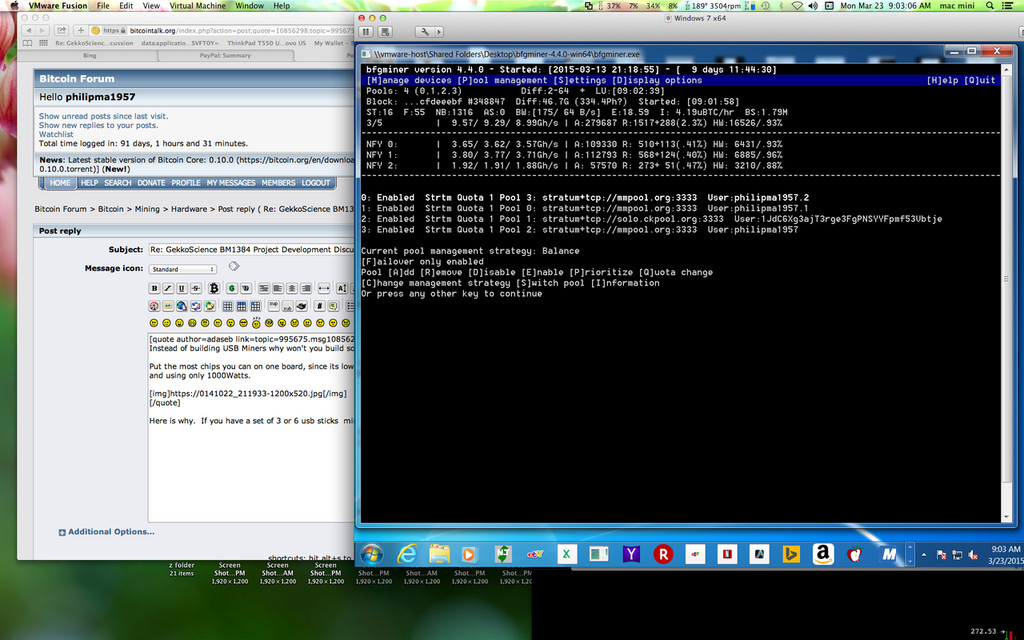This screenshot has width=1024, height=640.
Task: Switch to PayPal: Summary tab
Action: pos(225,56)
